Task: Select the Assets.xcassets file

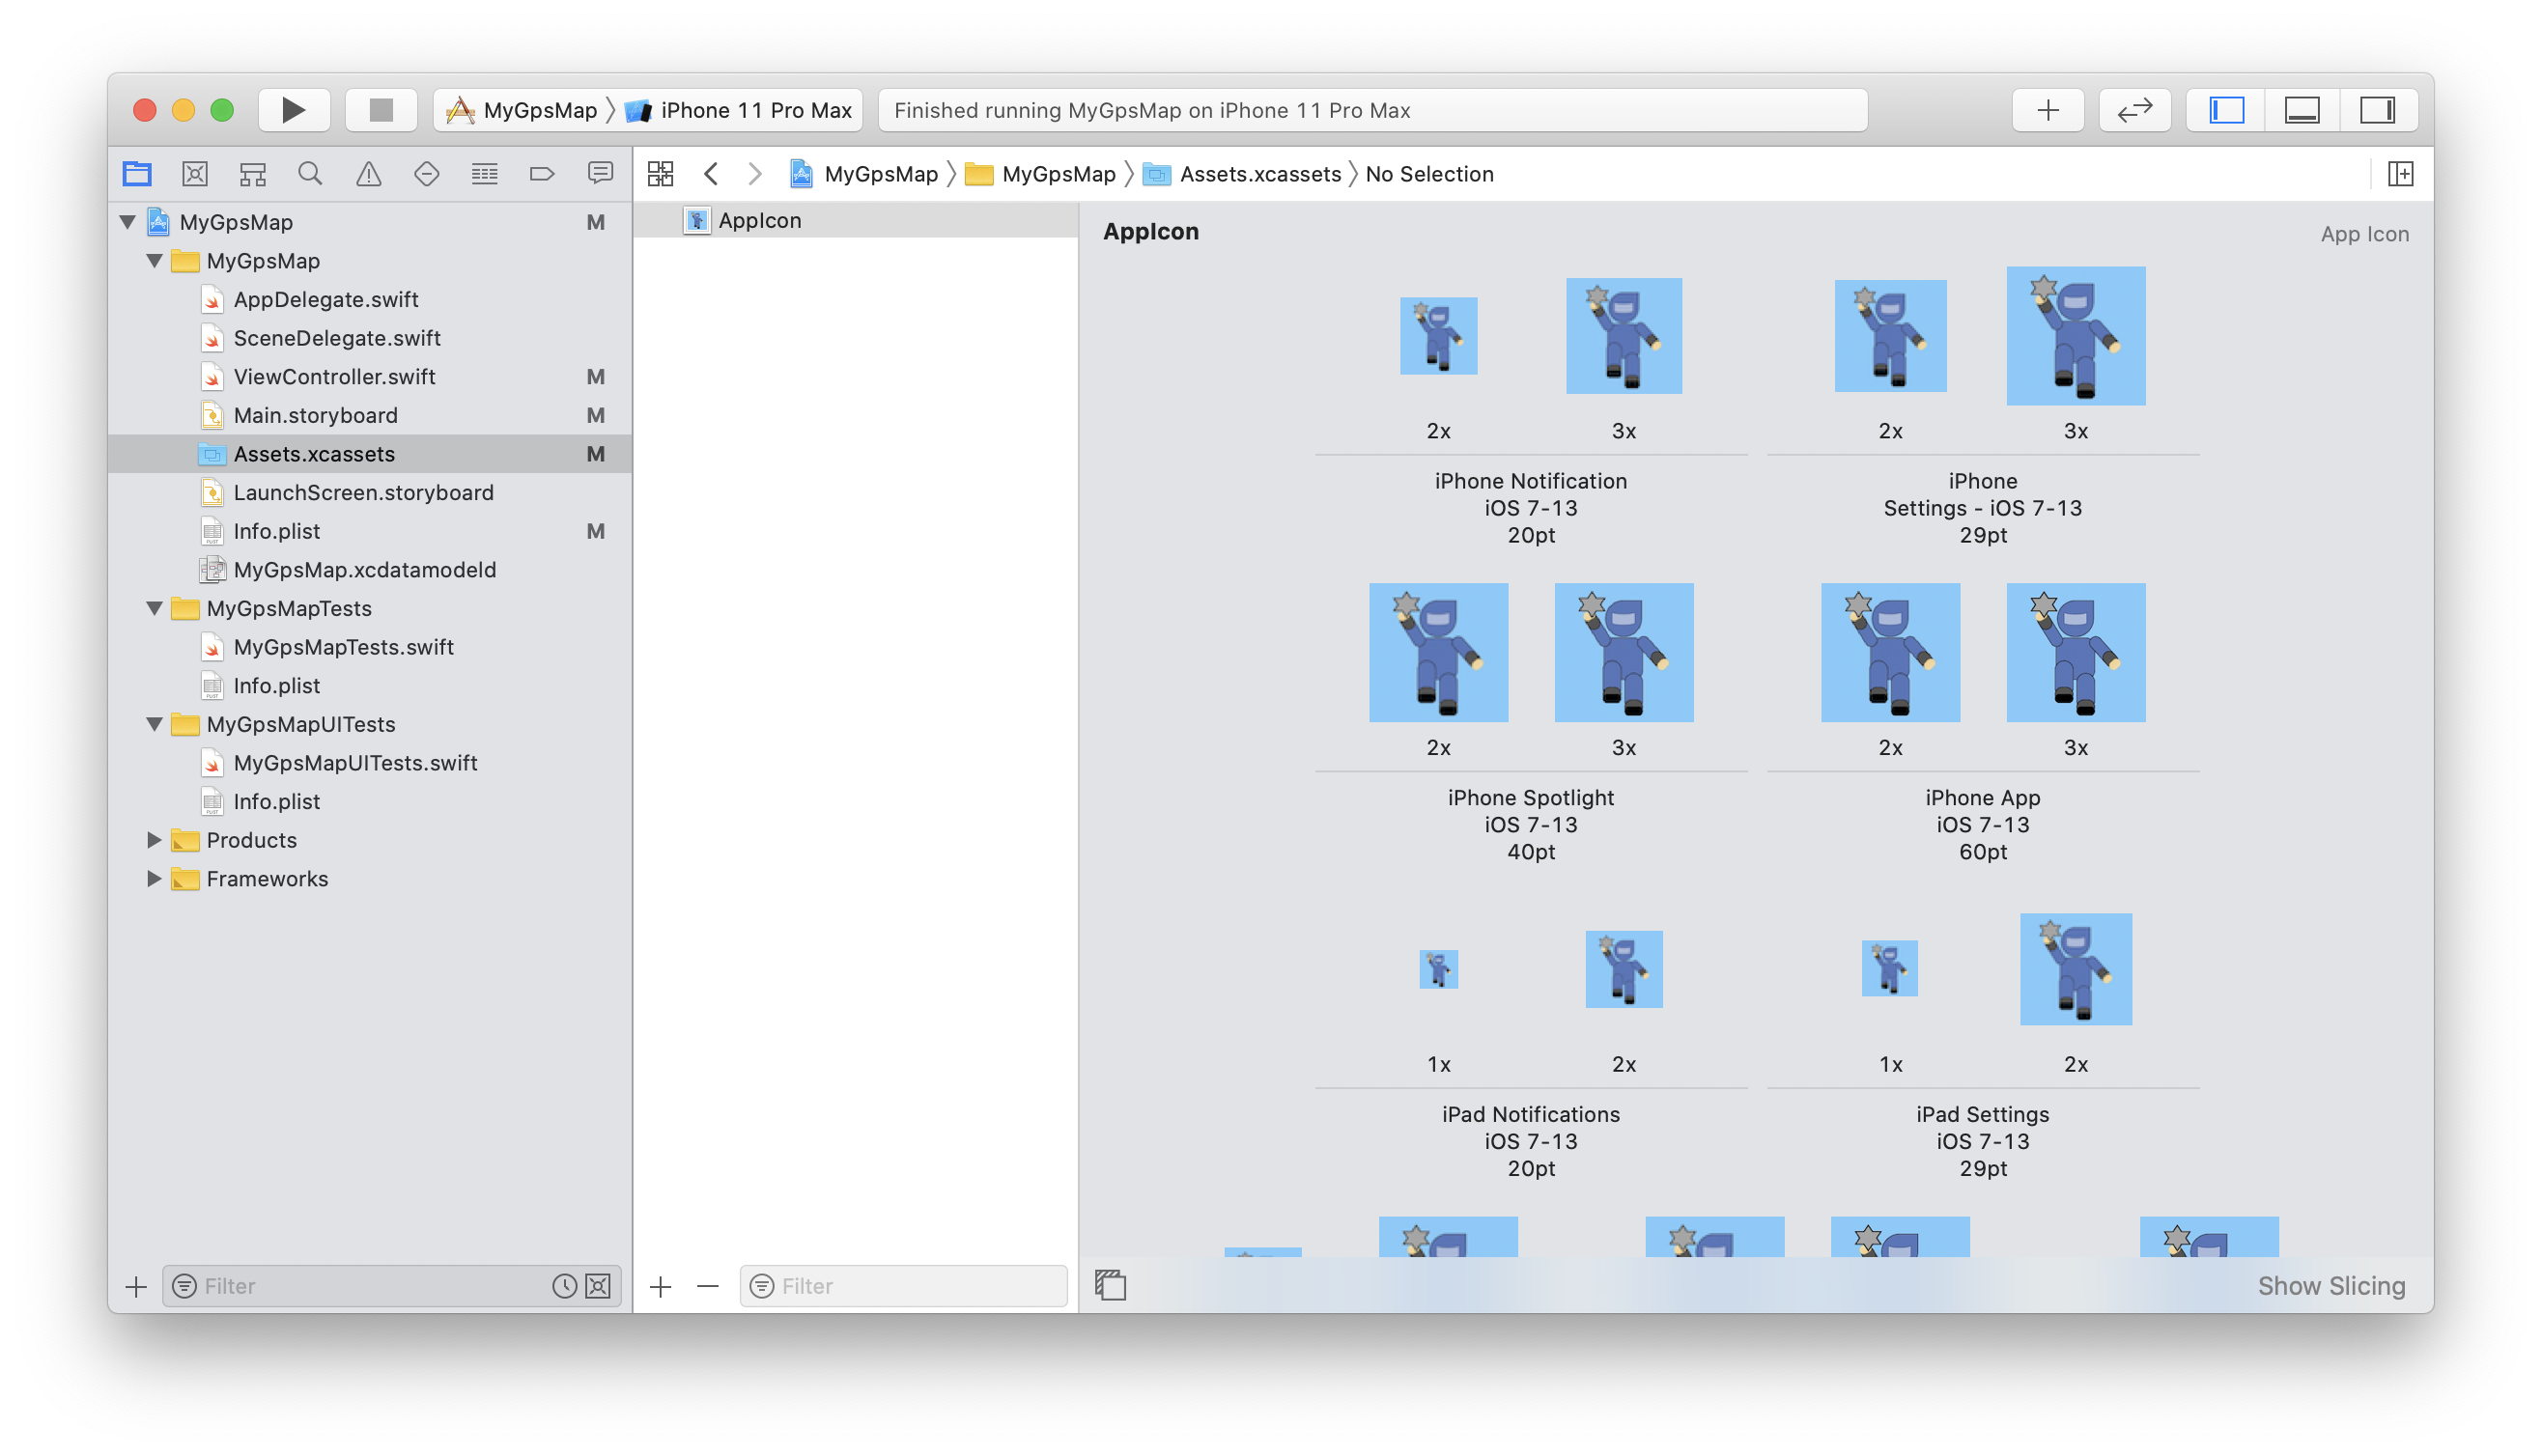Action: click(x=316, y=452)
